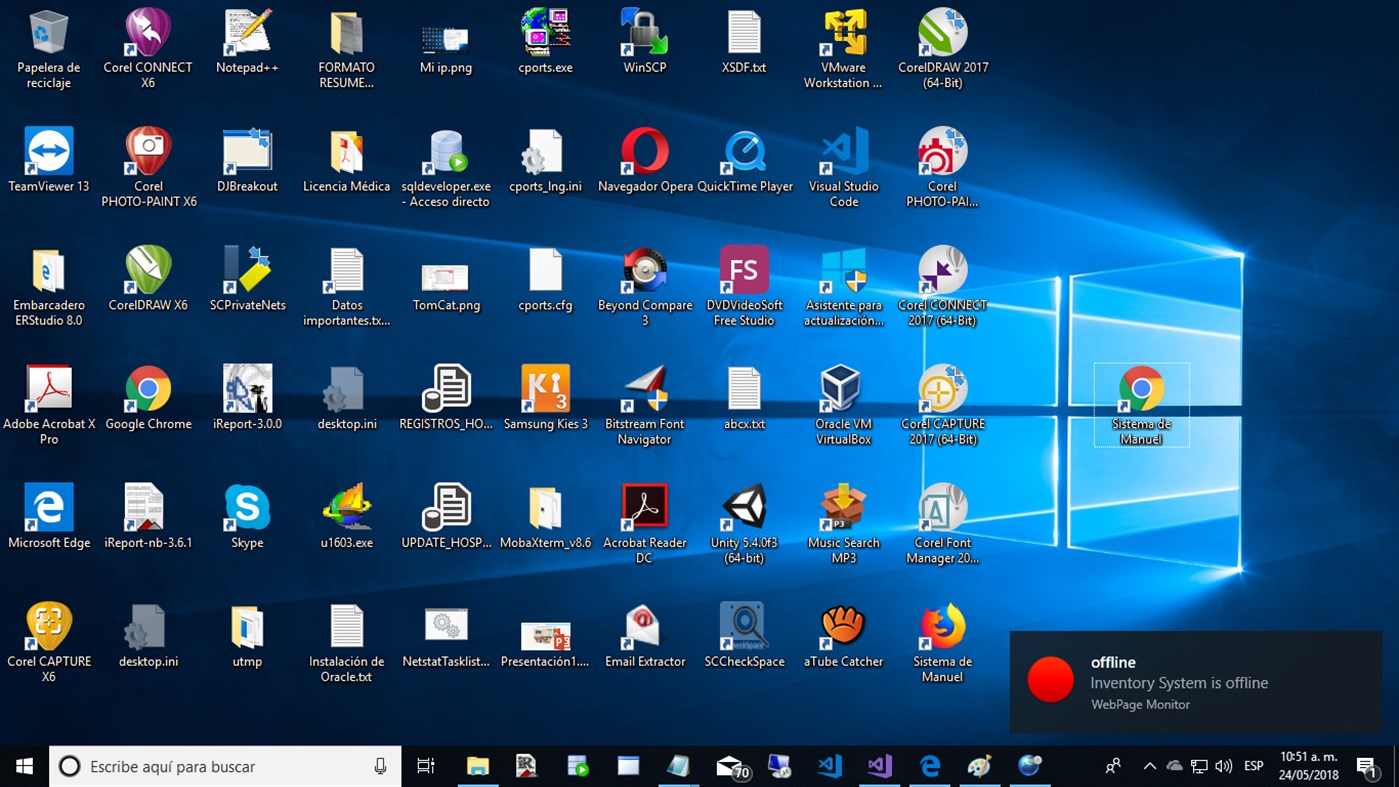This screenshot has height=787, width=1399.
Task: Open the Mail app with 70 badge
Action: [731, 766]
